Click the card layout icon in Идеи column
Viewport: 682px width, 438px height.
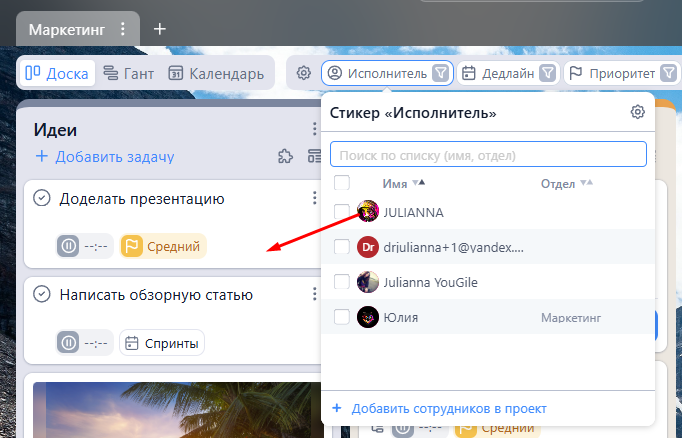(x=314, y=156)
